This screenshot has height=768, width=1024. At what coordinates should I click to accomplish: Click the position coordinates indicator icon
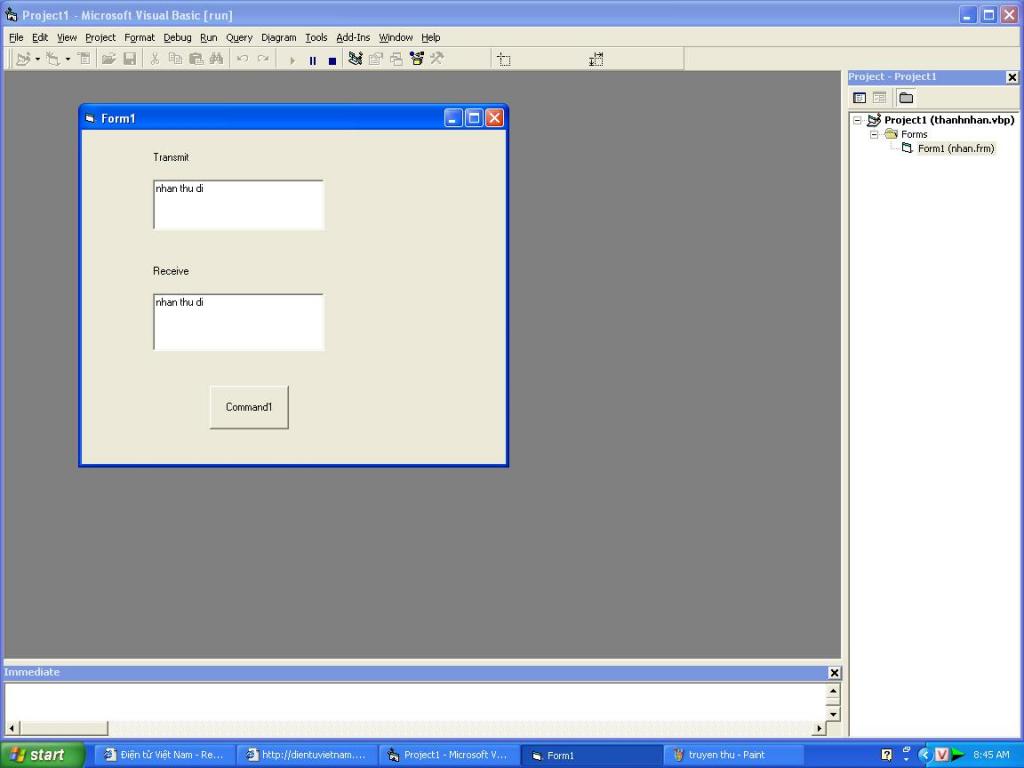[504, 60]
